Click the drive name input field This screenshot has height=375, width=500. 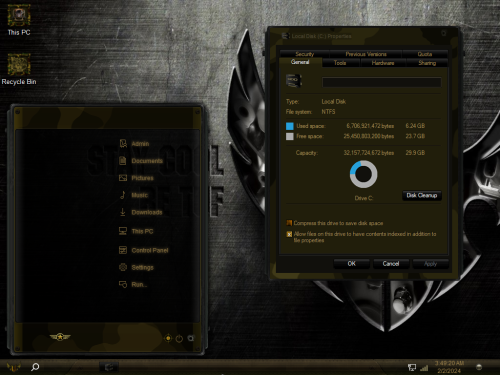[382, 82]
